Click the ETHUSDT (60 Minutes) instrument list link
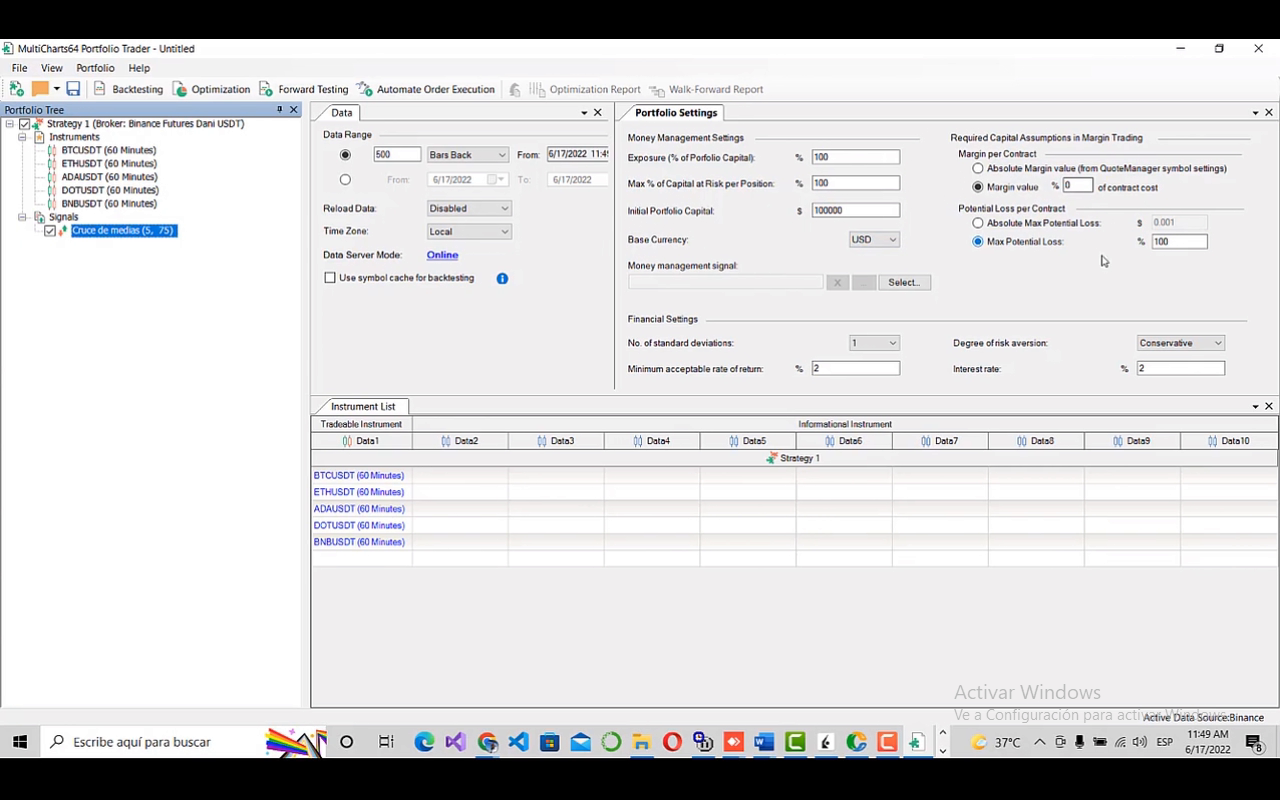Screen dimensions: 1280x800 point(359,492)
